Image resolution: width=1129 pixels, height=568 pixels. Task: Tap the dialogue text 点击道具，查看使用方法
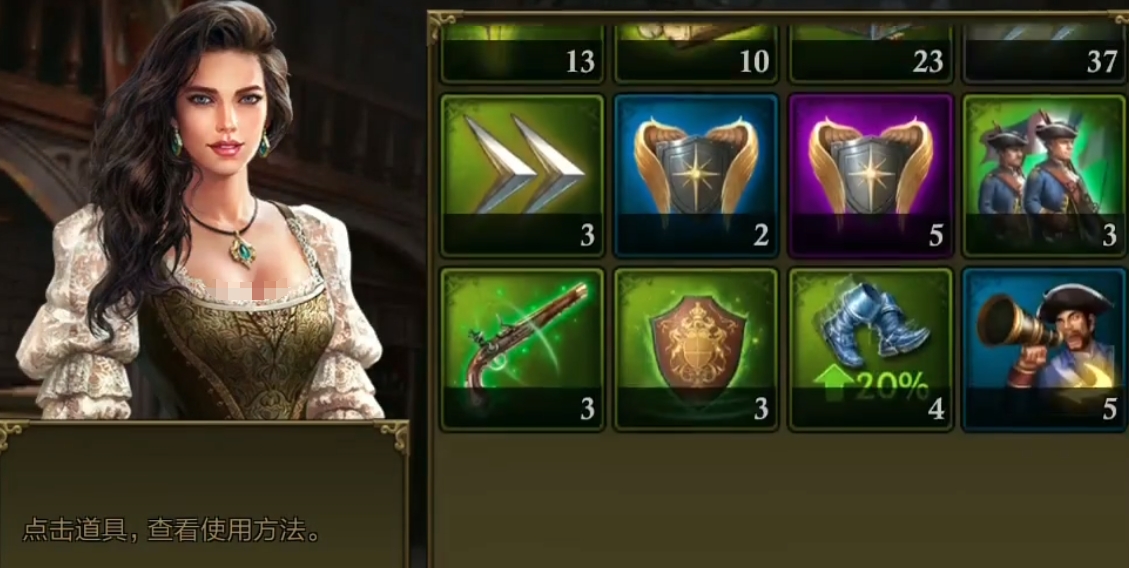[x=171, y=531]
